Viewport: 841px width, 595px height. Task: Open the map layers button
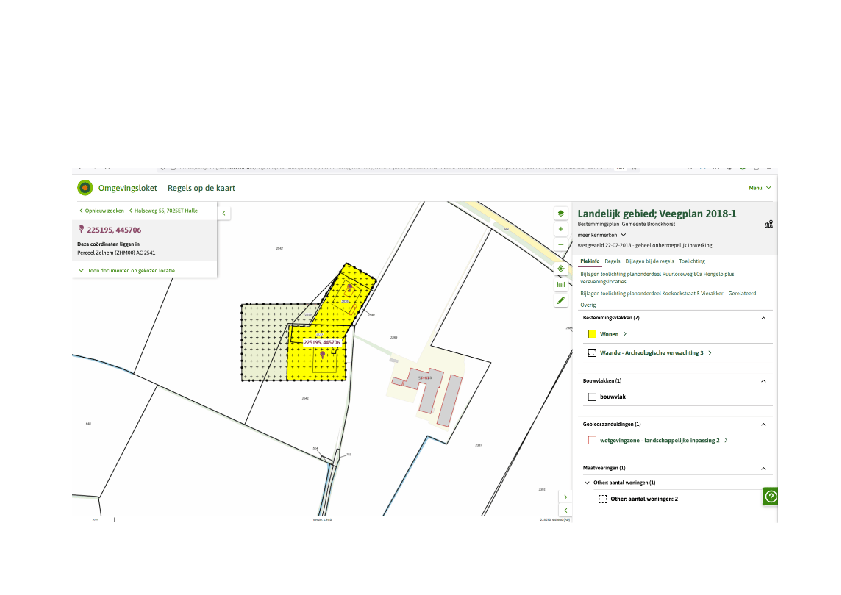click(x=560, y=213)
